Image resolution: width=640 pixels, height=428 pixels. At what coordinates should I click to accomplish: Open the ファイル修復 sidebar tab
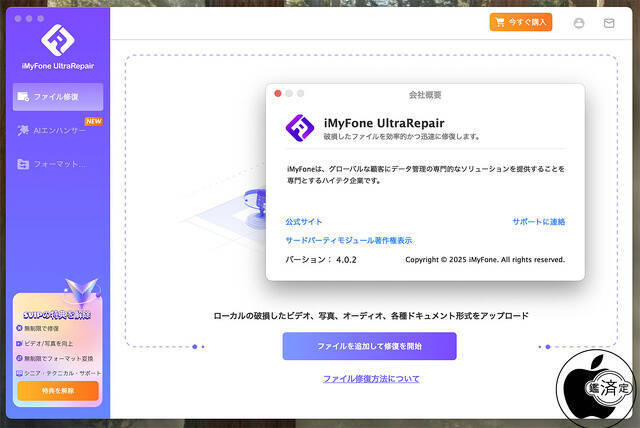coord(56,97)
